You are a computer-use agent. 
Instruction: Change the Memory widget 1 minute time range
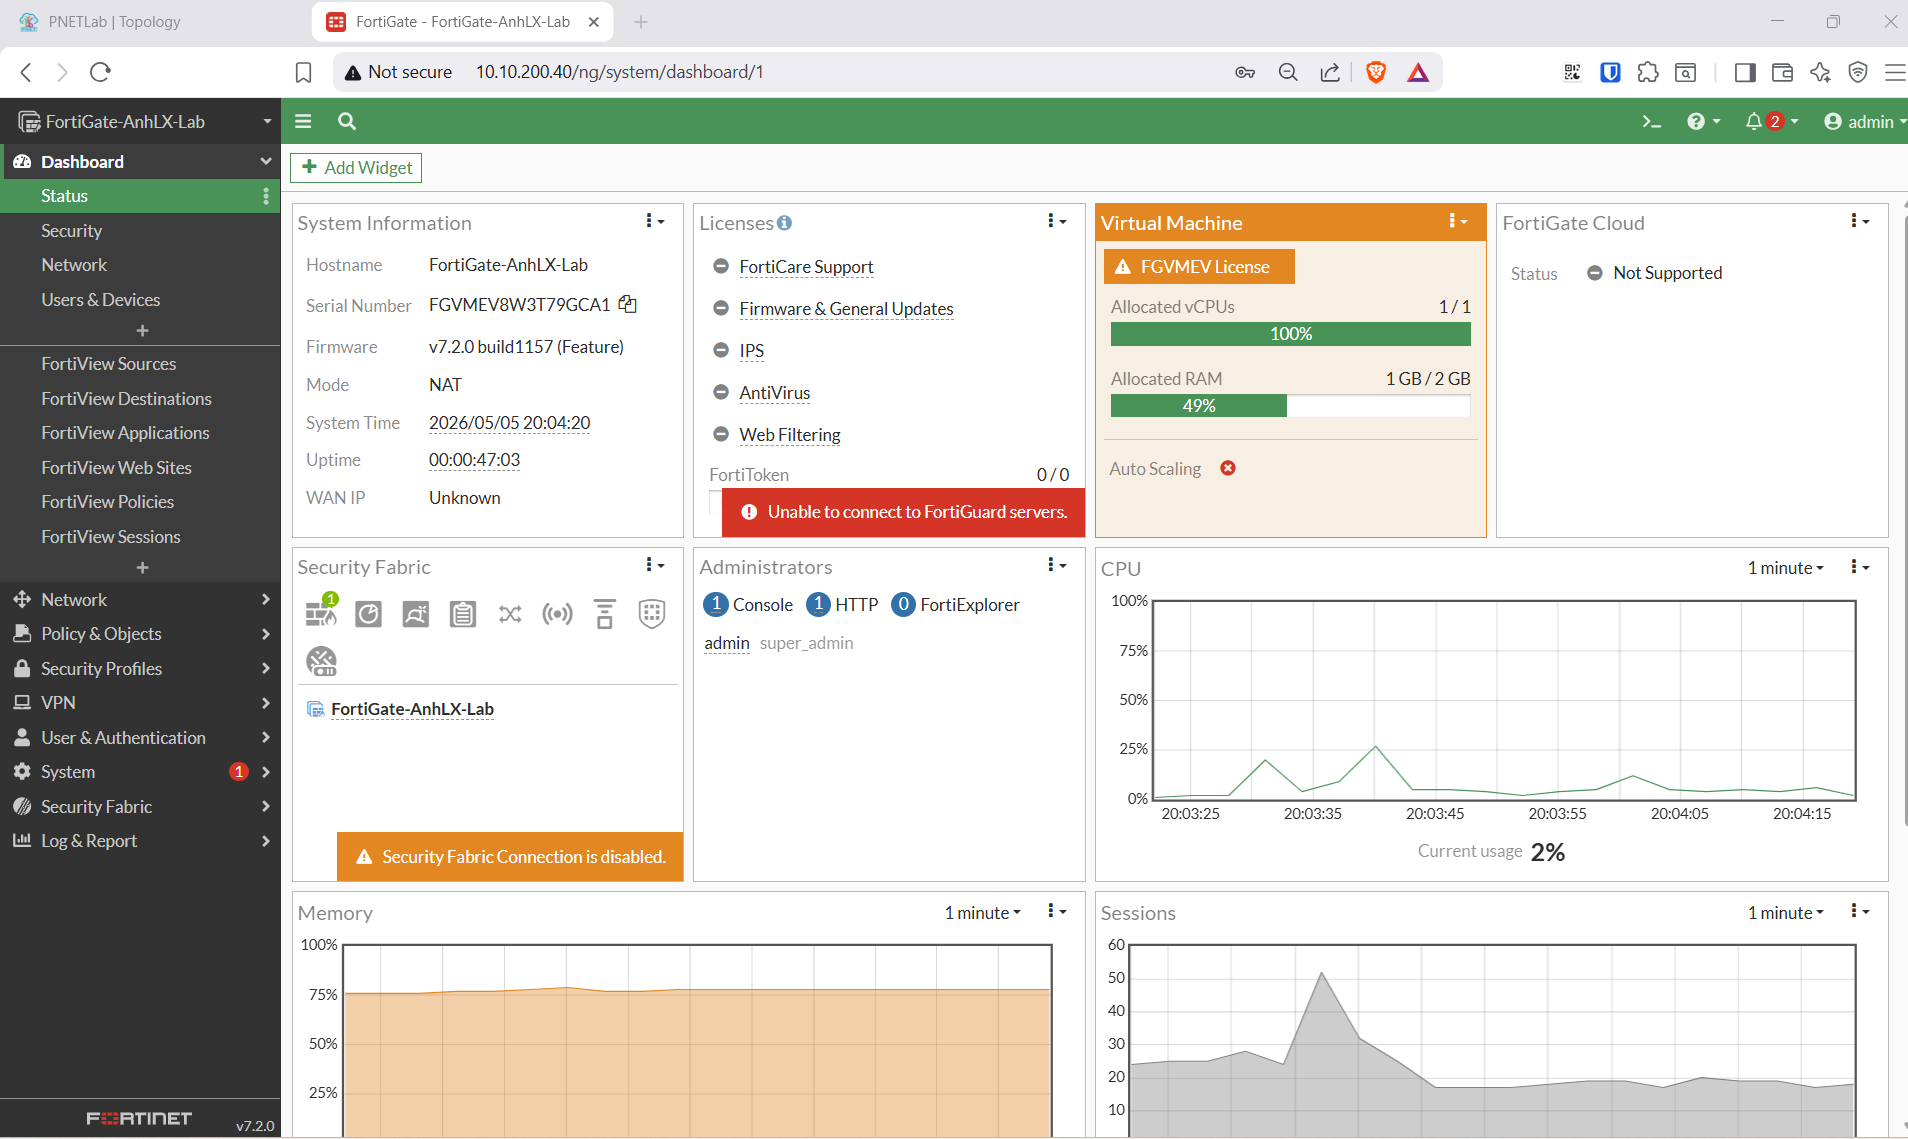[x=982, y=912]
